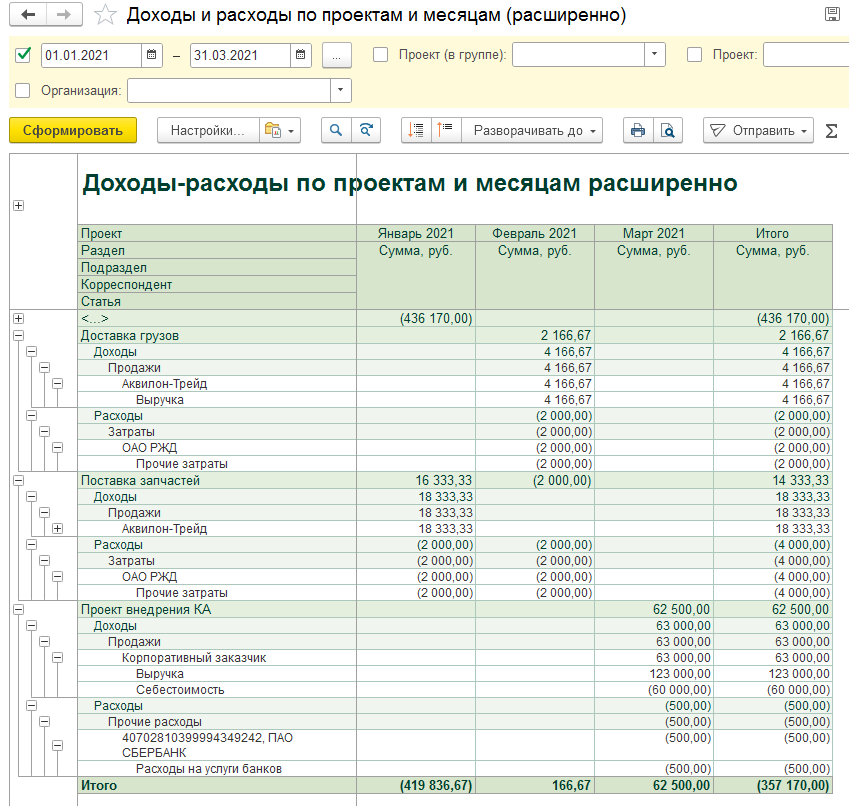
Task: Expand Аквилон-Трейд under Поставка запчастей
Action: coord(57,529)
